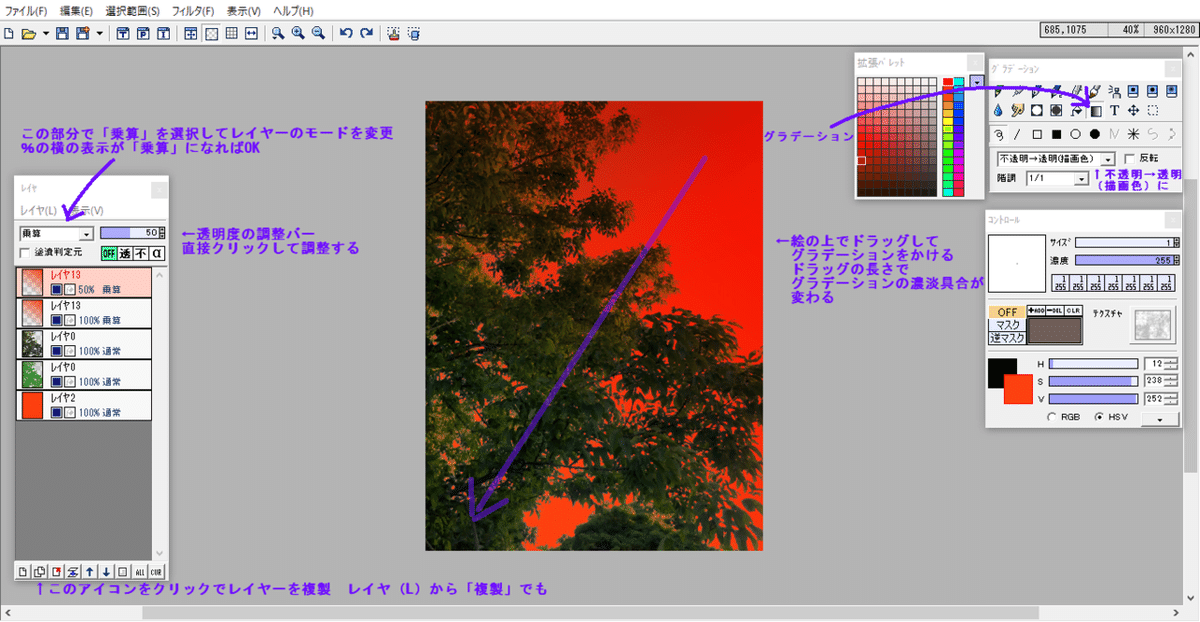
Task: Click the Zoom Out magnifier icon
Action: (318, 34)
